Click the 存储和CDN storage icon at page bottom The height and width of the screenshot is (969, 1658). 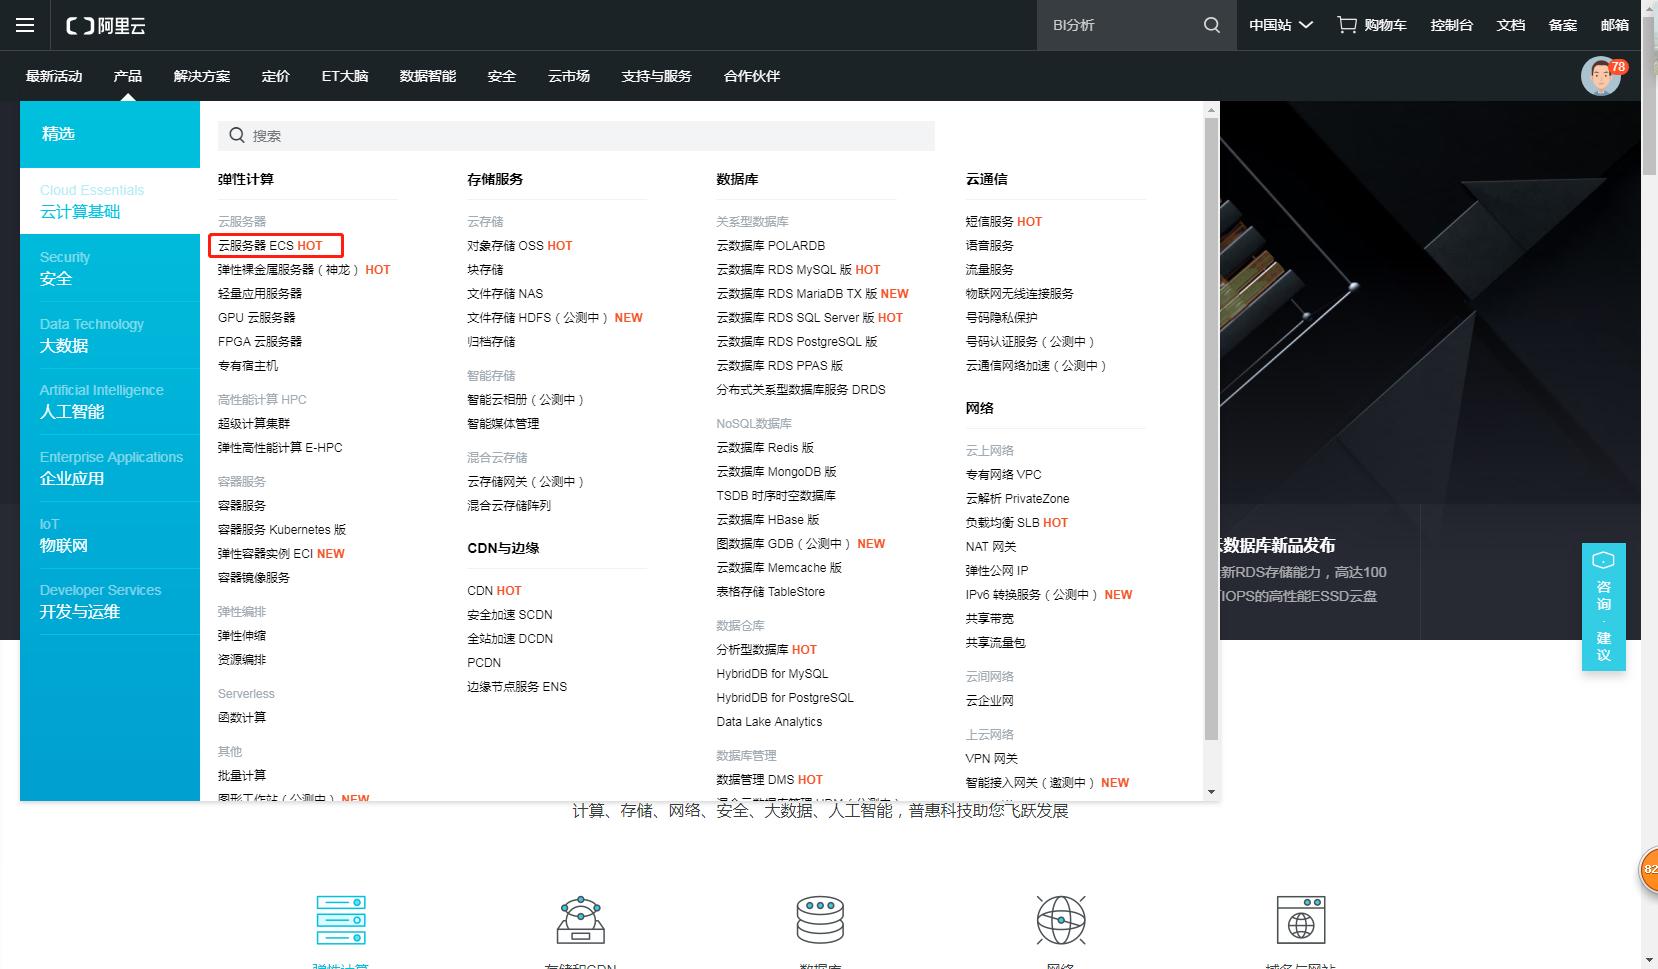tap(581, 920)
